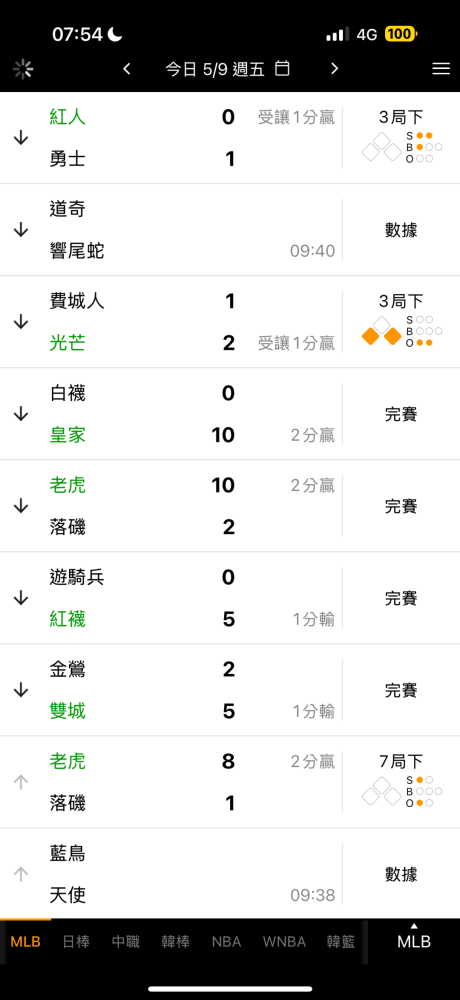Select the 韓籃 tab

pyautogui.click(x=341, y=942)
